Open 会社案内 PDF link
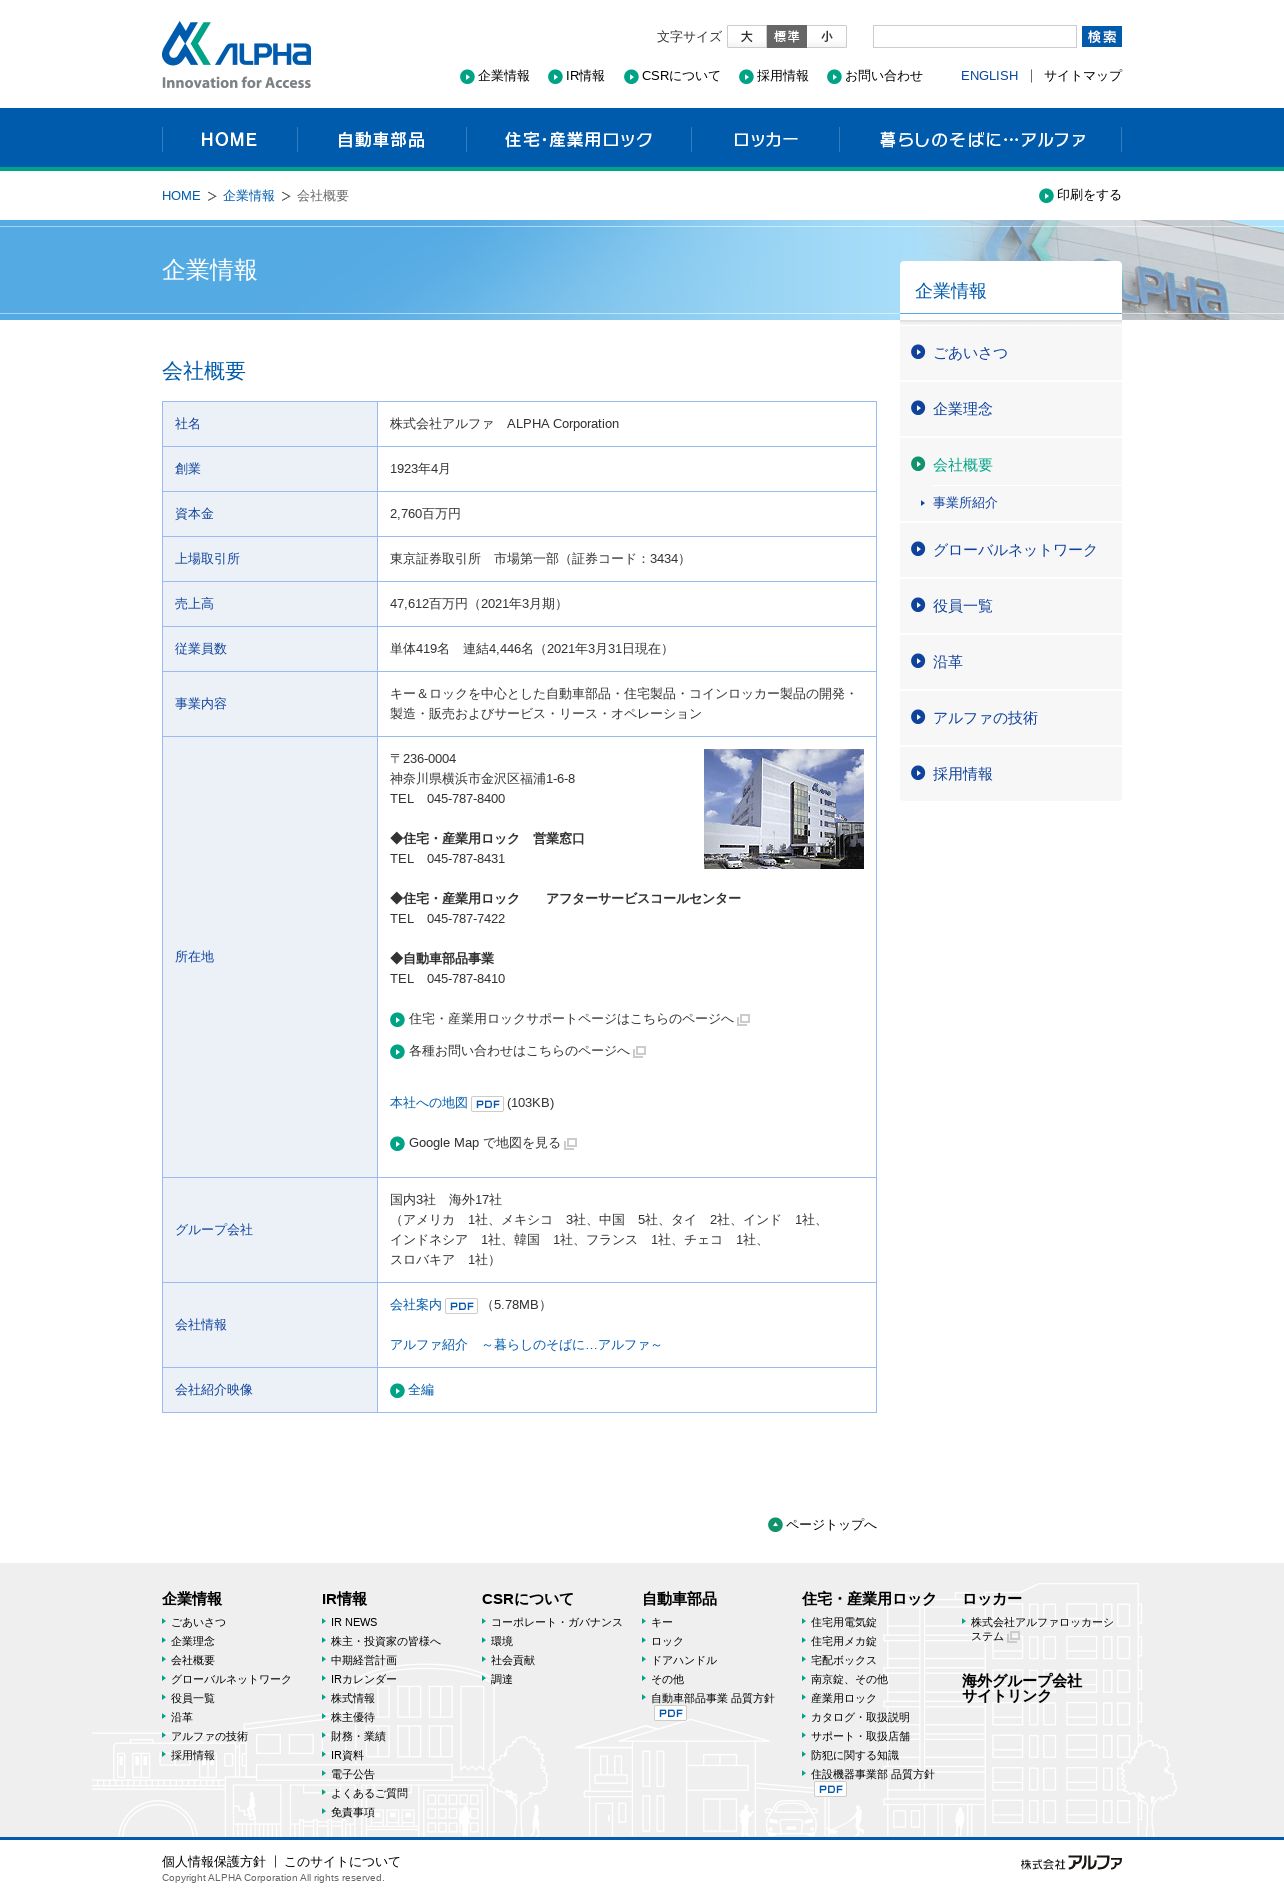1284x1892 pixels. pos(416,1305)
